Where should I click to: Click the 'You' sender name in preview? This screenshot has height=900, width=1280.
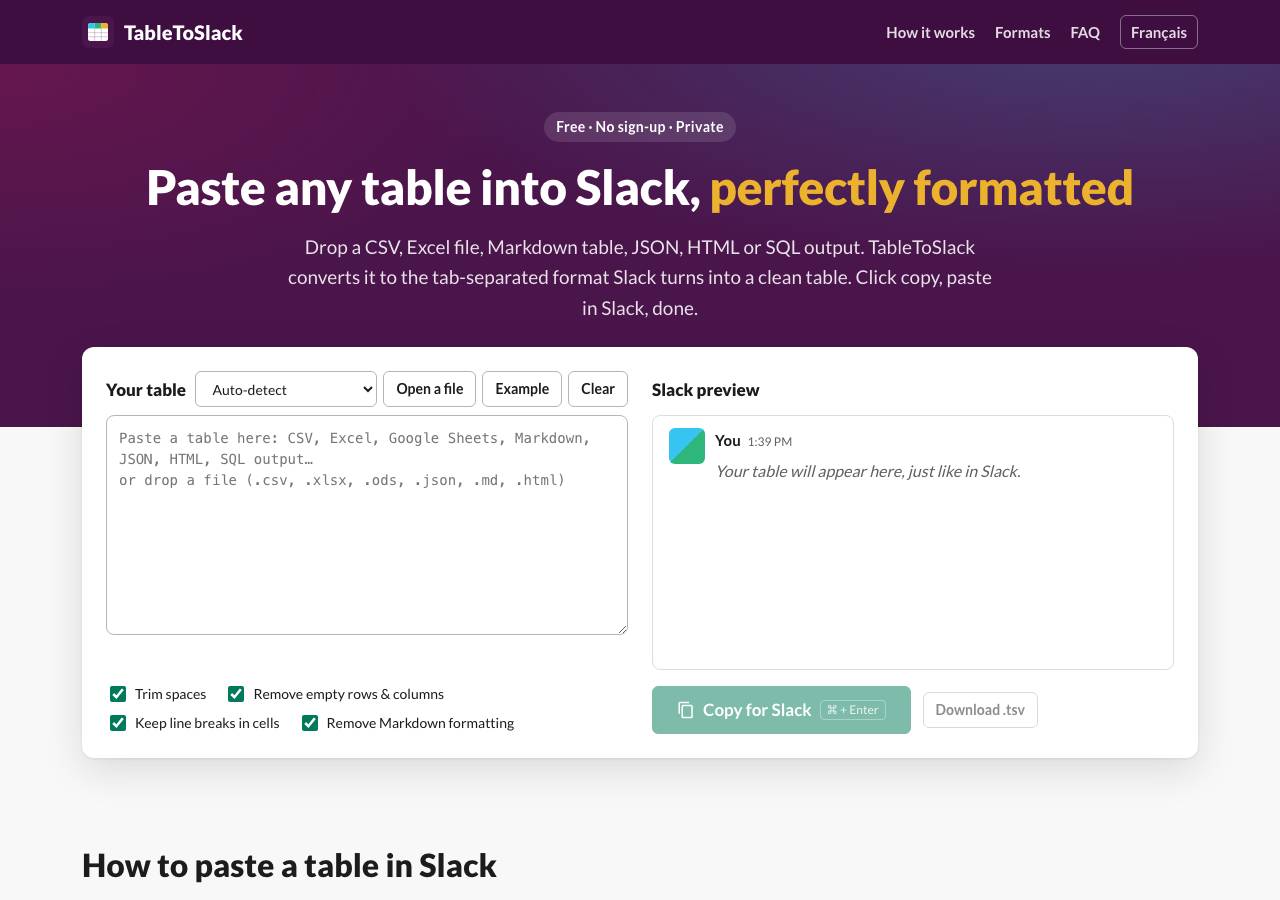pos(728,441)
